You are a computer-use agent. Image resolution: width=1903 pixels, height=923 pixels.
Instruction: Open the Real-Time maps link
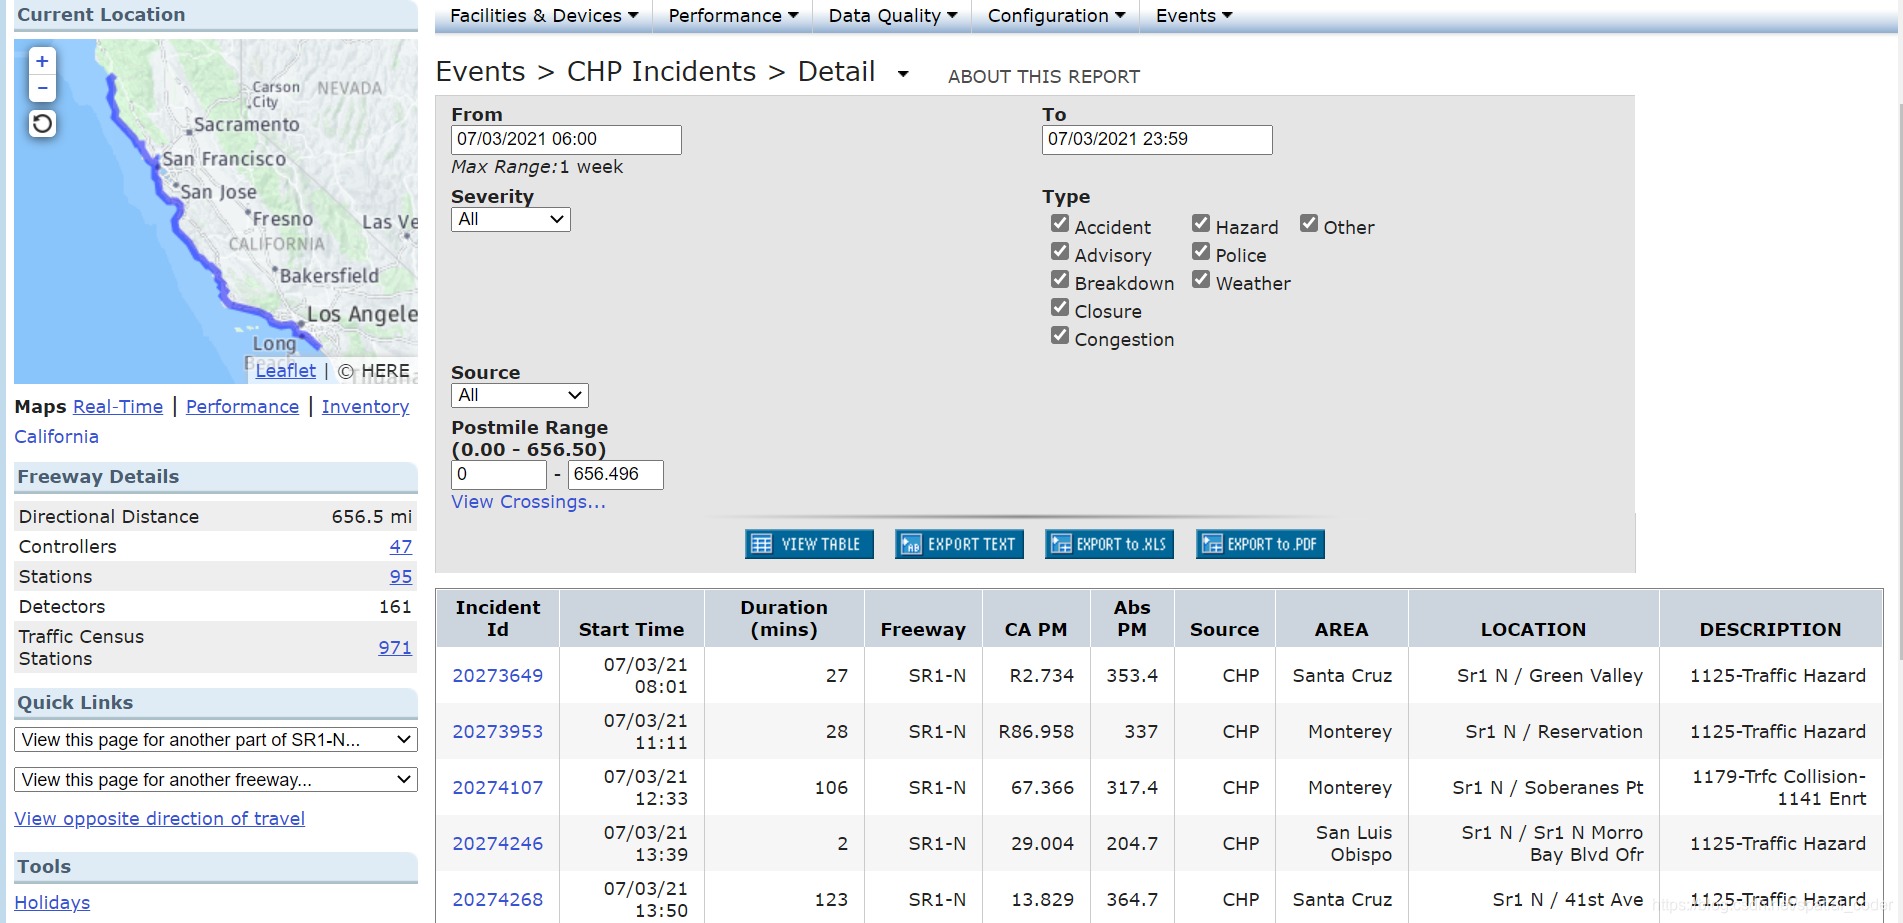(118, 407)
